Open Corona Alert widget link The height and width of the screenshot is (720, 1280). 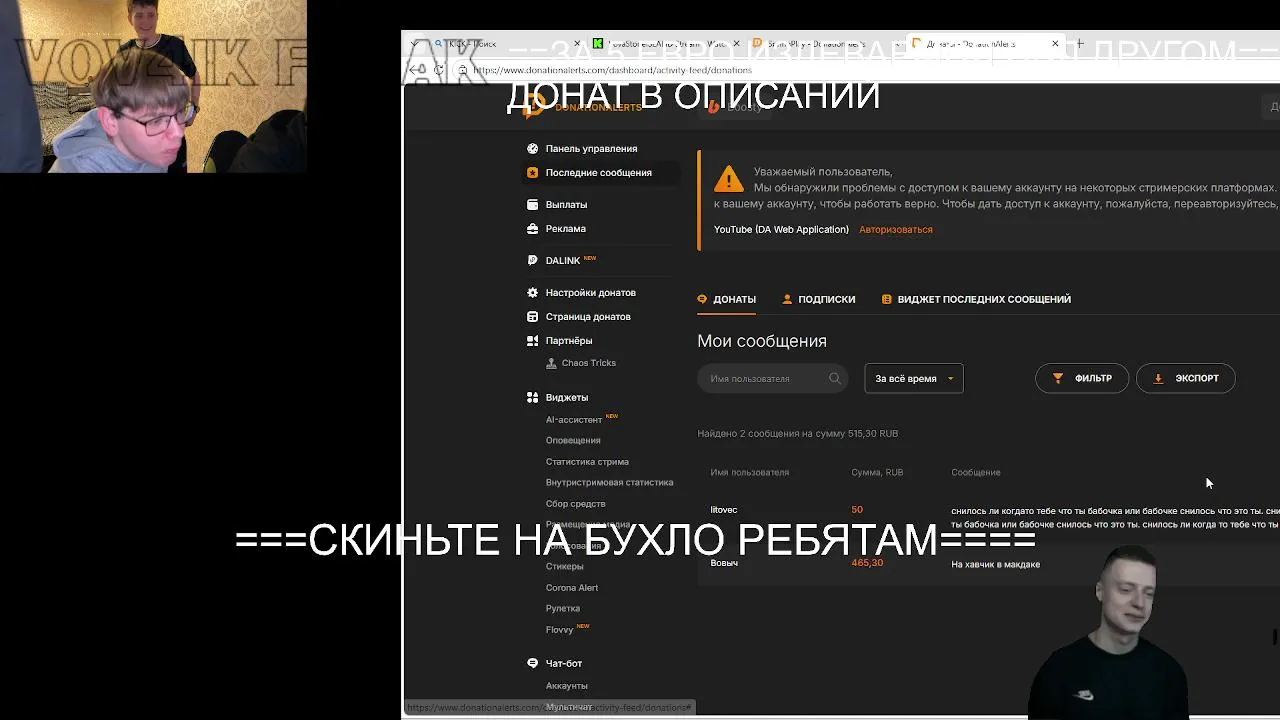point(572,588)
